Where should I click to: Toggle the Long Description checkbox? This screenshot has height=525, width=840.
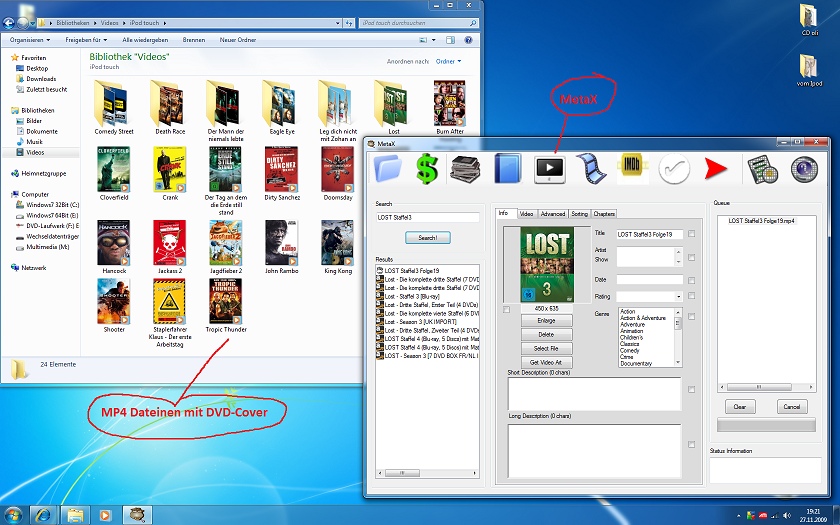click(692, 445)
